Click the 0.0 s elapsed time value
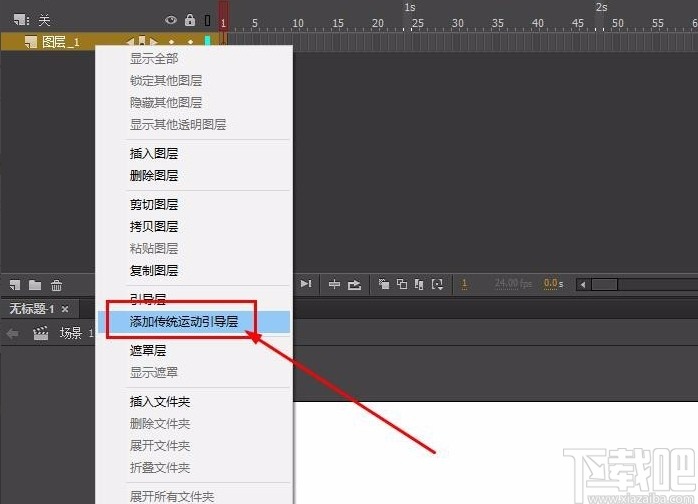Viewport: 698px width, 504px height. 553,283
